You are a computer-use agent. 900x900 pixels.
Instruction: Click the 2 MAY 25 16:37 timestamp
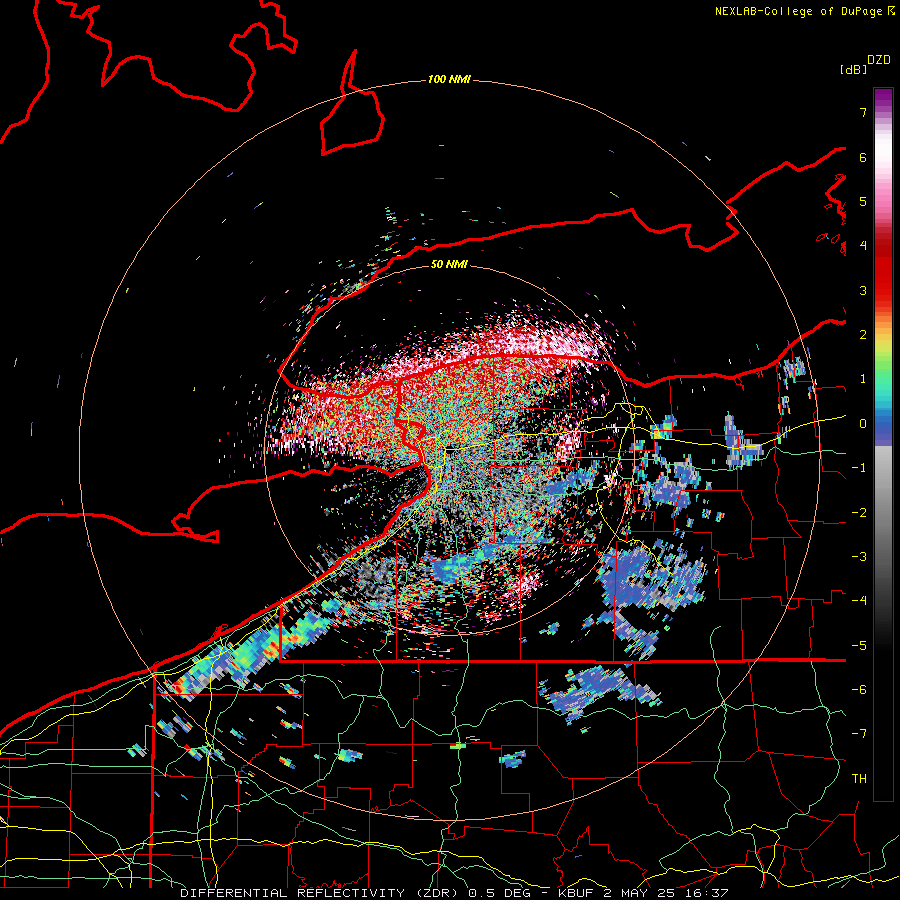point(666,893)
